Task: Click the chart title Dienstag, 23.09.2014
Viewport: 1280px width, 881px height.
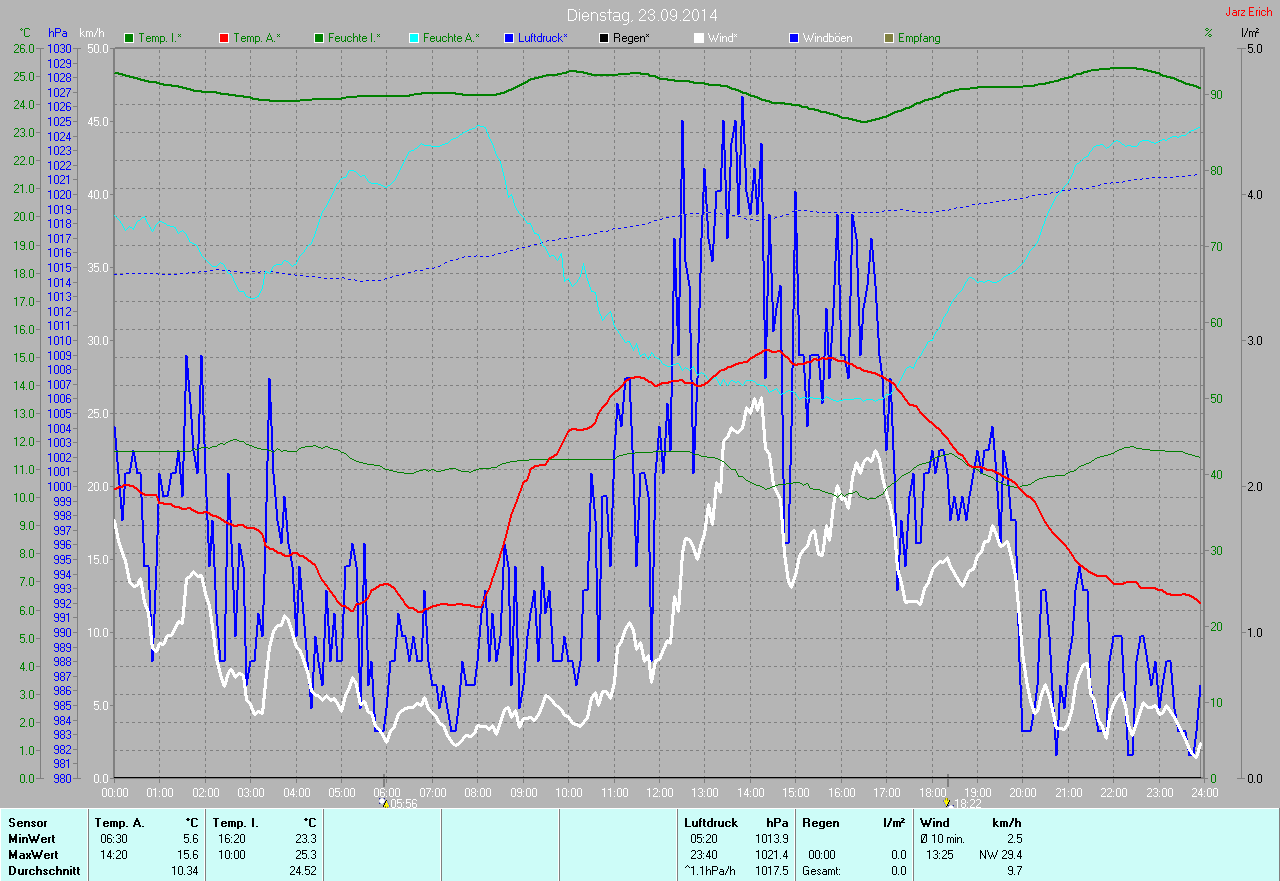Action: (641, 15)
